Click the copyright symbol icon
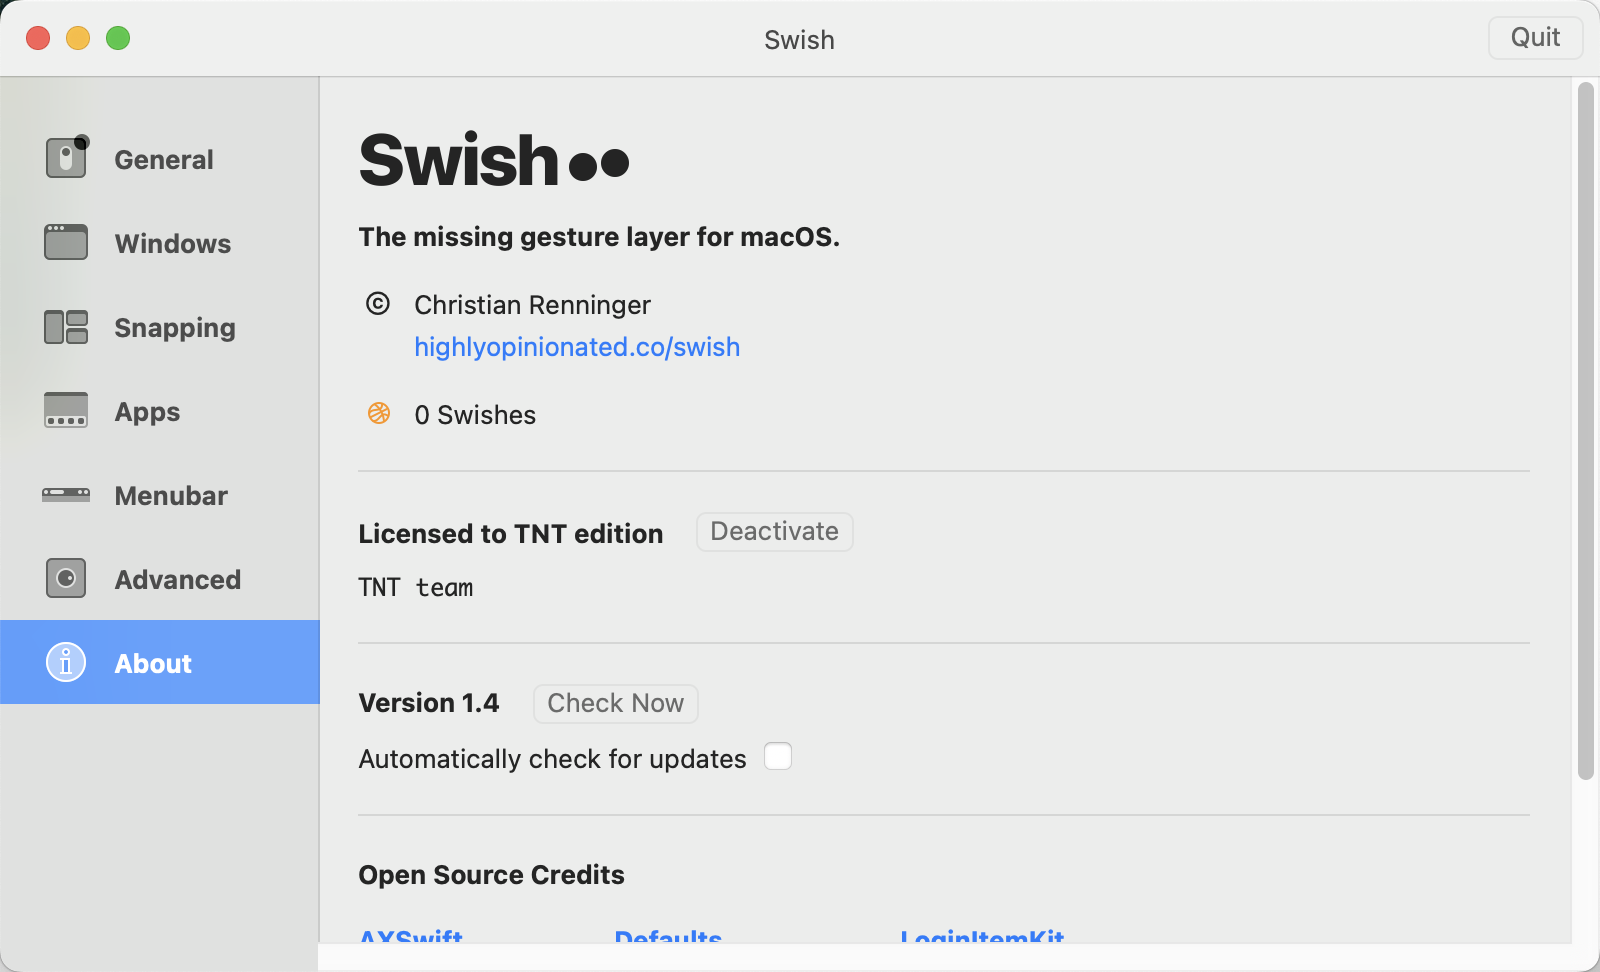The width and height of the screenshot is (1600, 972). (x=378, y=303)
